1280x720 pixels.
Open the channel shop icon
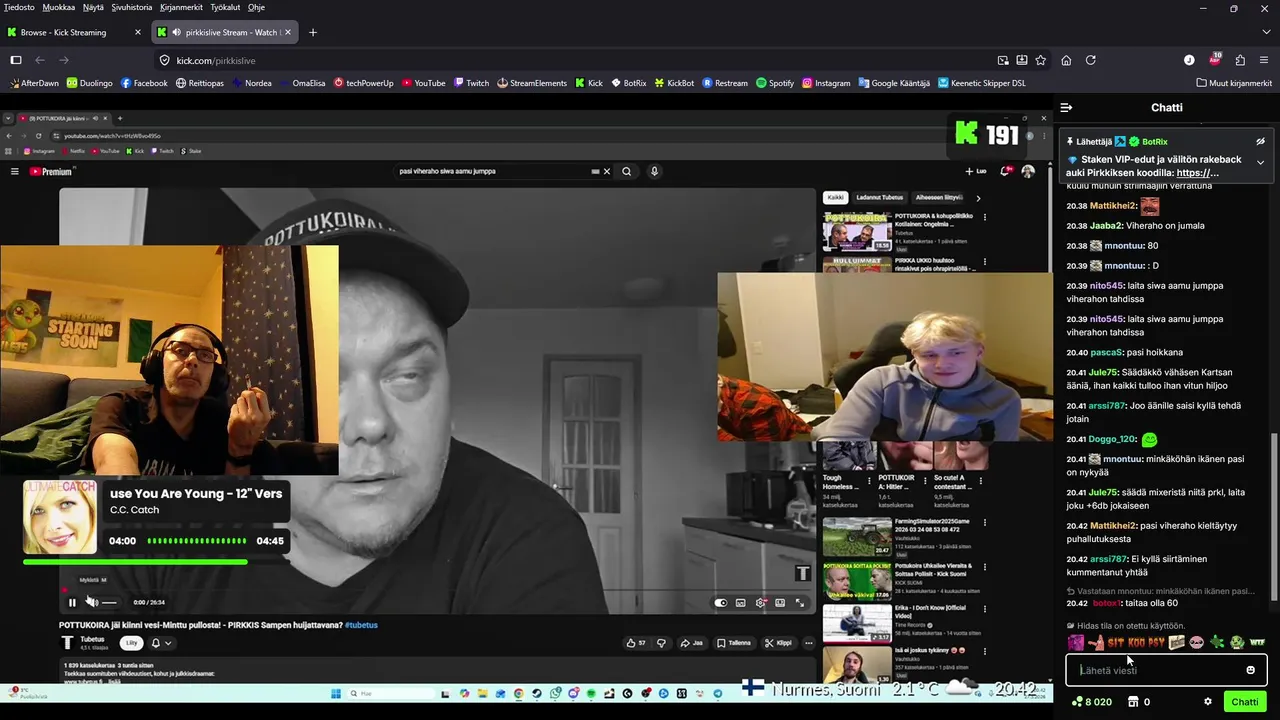tap(1133, 702)
